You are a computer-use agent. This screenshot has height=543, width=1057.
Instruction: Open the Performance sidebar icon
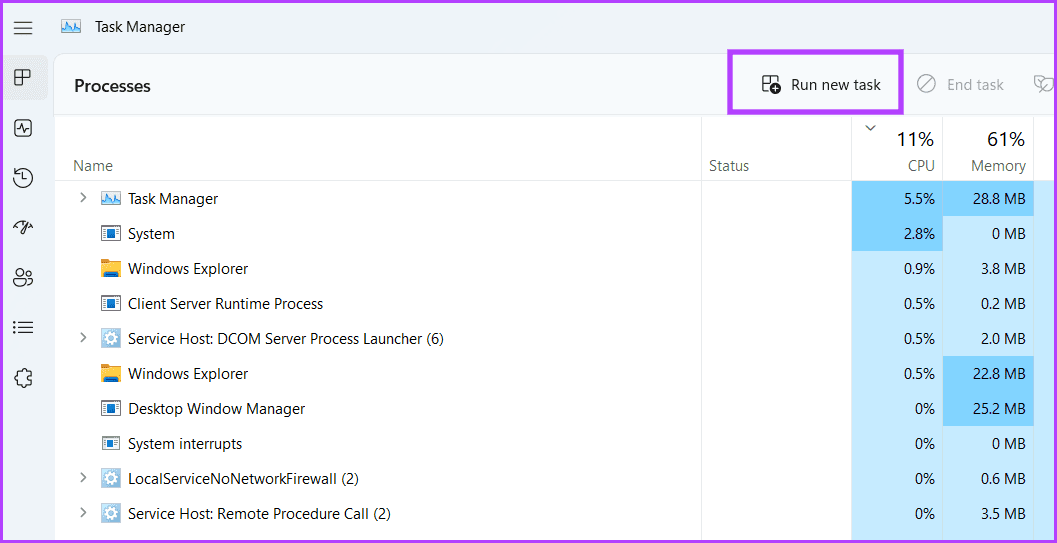click(23, 128)
